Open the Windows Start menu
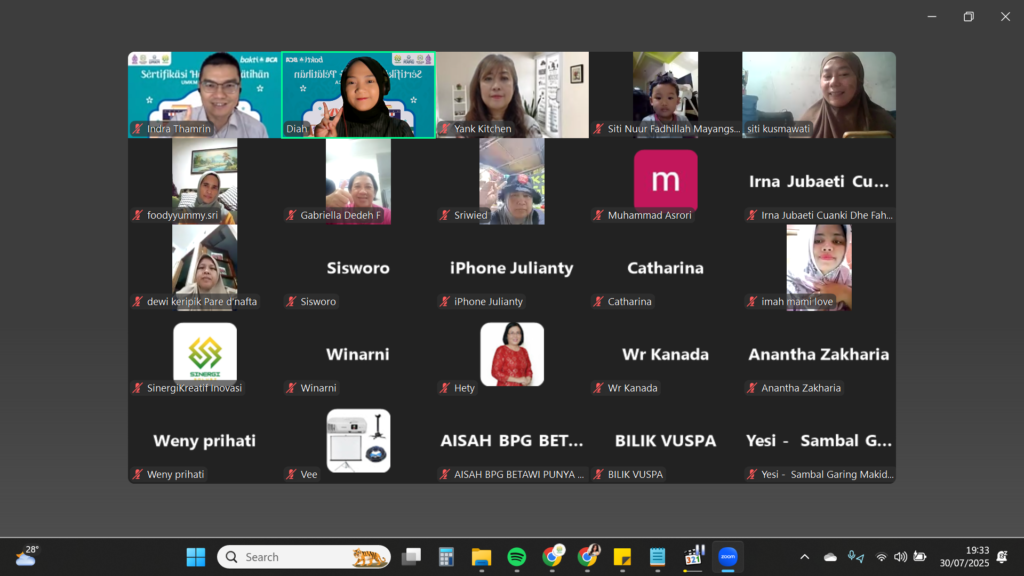Image resolution: width=1024 pixels, height=576 pixels. (x=196, y=557)
